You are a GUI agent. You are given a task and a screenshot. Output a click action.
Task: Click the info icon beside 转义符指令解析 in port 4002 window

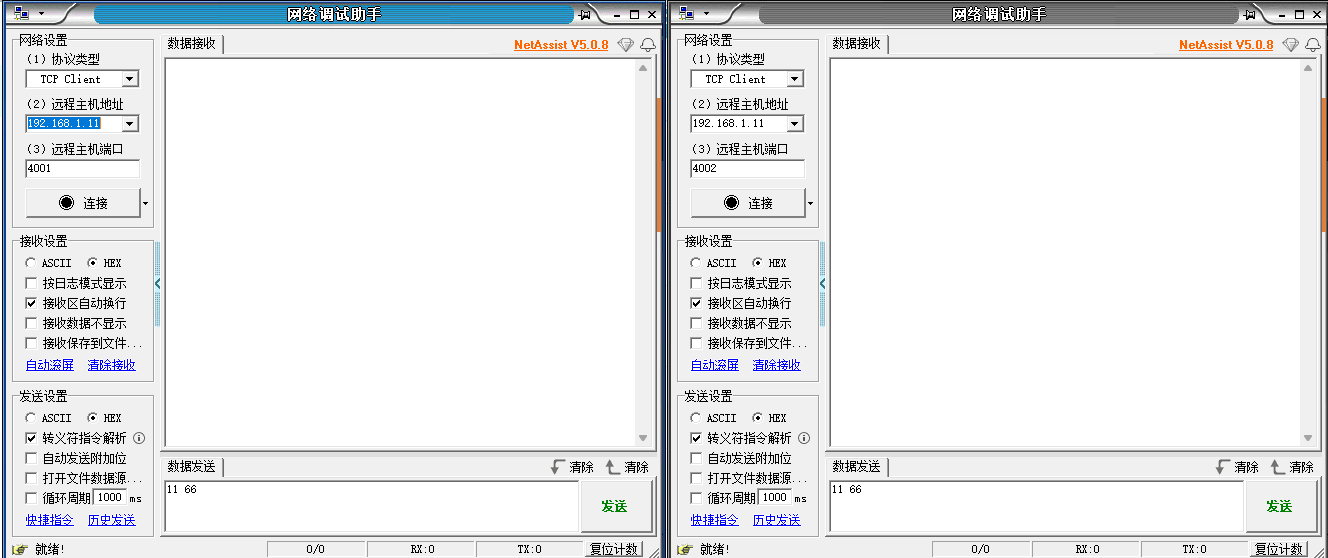pos(804,438)
